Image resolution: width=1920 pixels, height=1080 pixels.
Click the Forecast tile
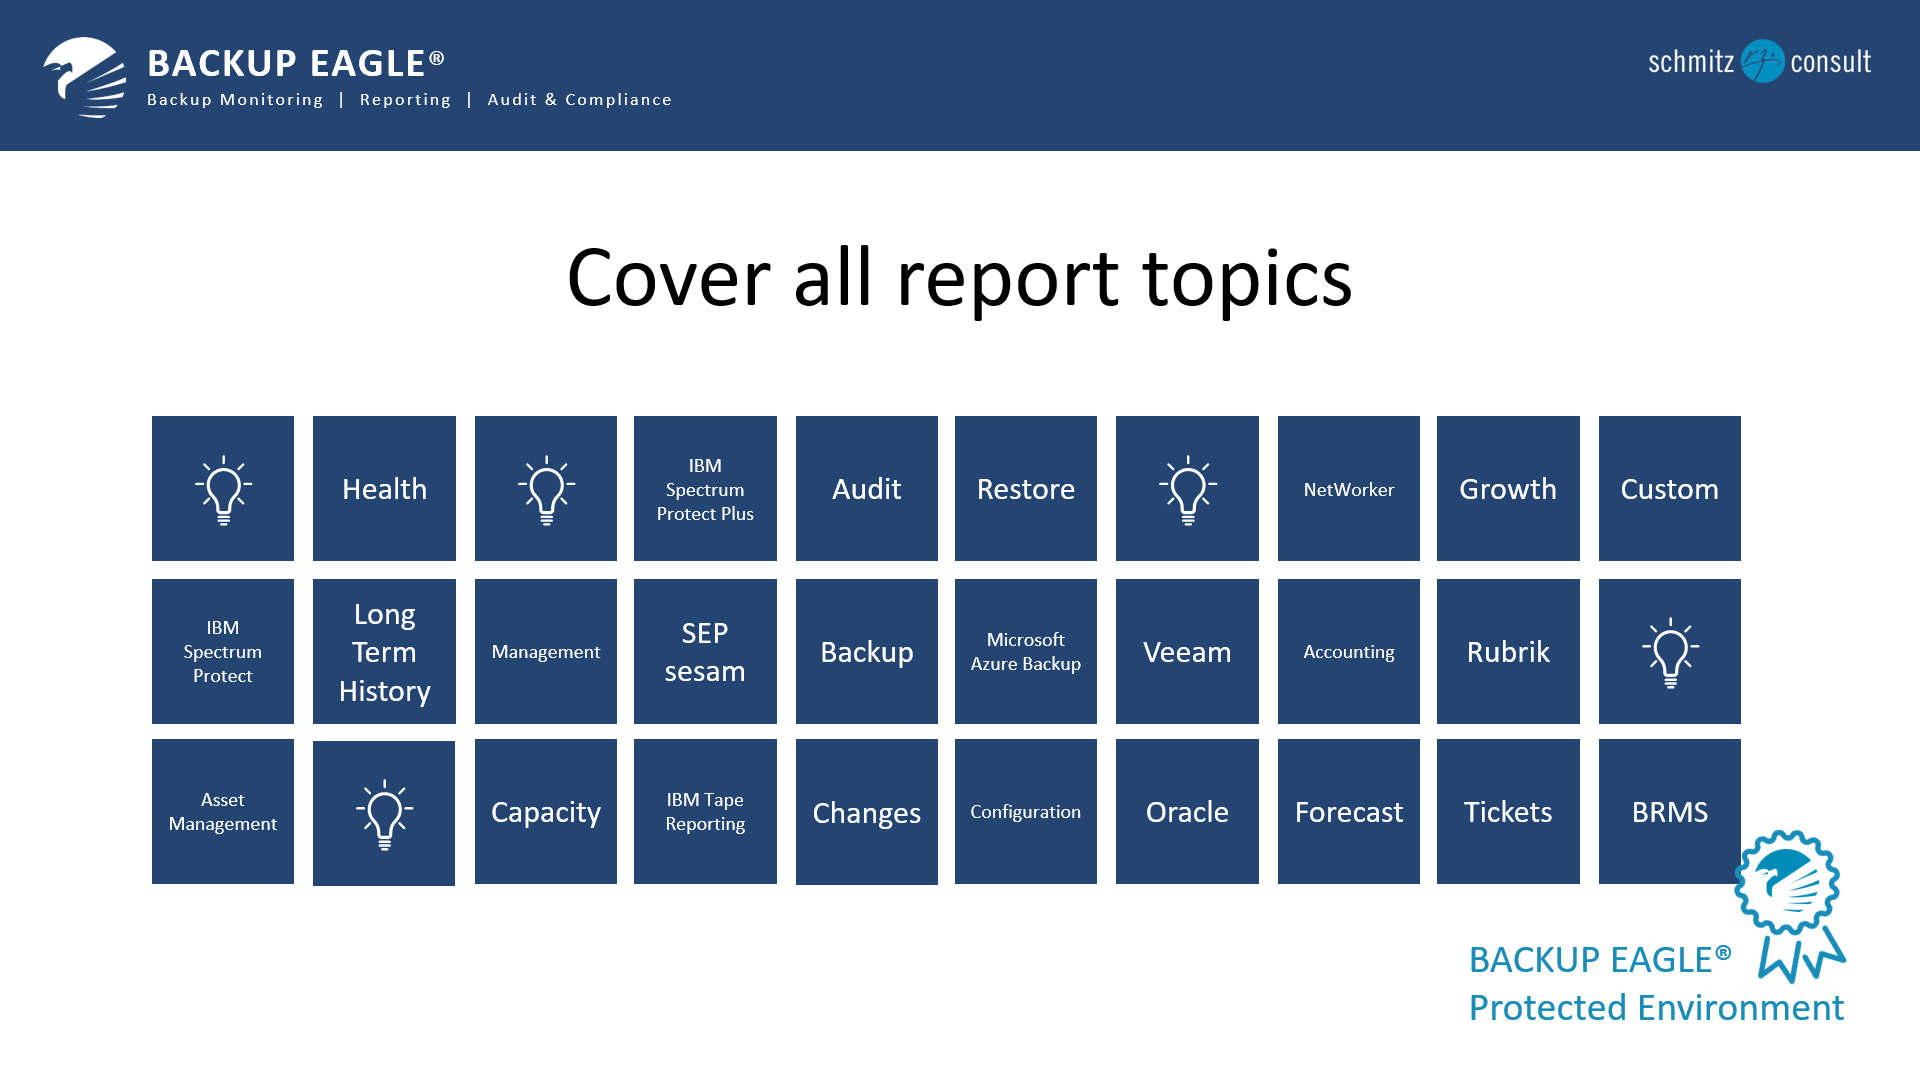tap(1348, 812)
